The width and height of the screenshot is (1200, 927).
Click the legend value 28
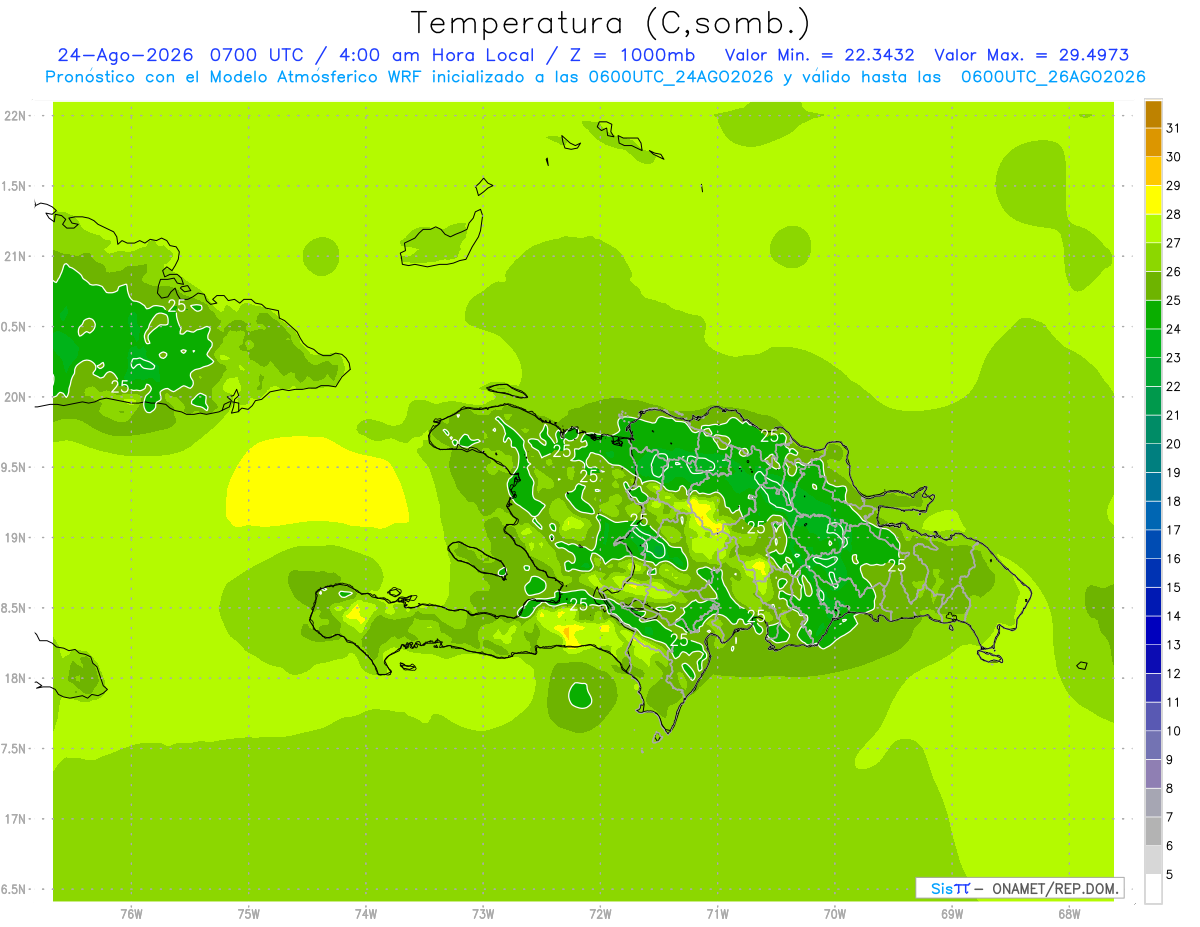[1174, 214]
